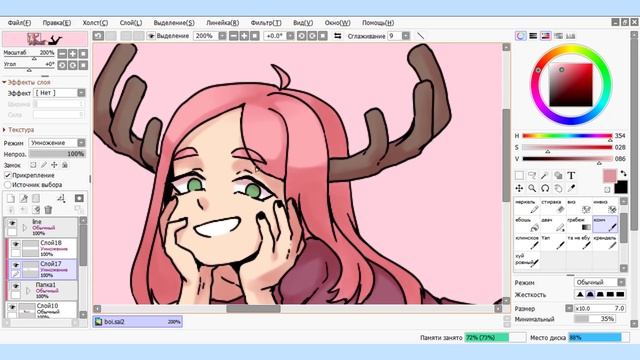Viewport: 640px width, 360px height.
Task: Reset the toolbar zoom level
Action: 254,36
